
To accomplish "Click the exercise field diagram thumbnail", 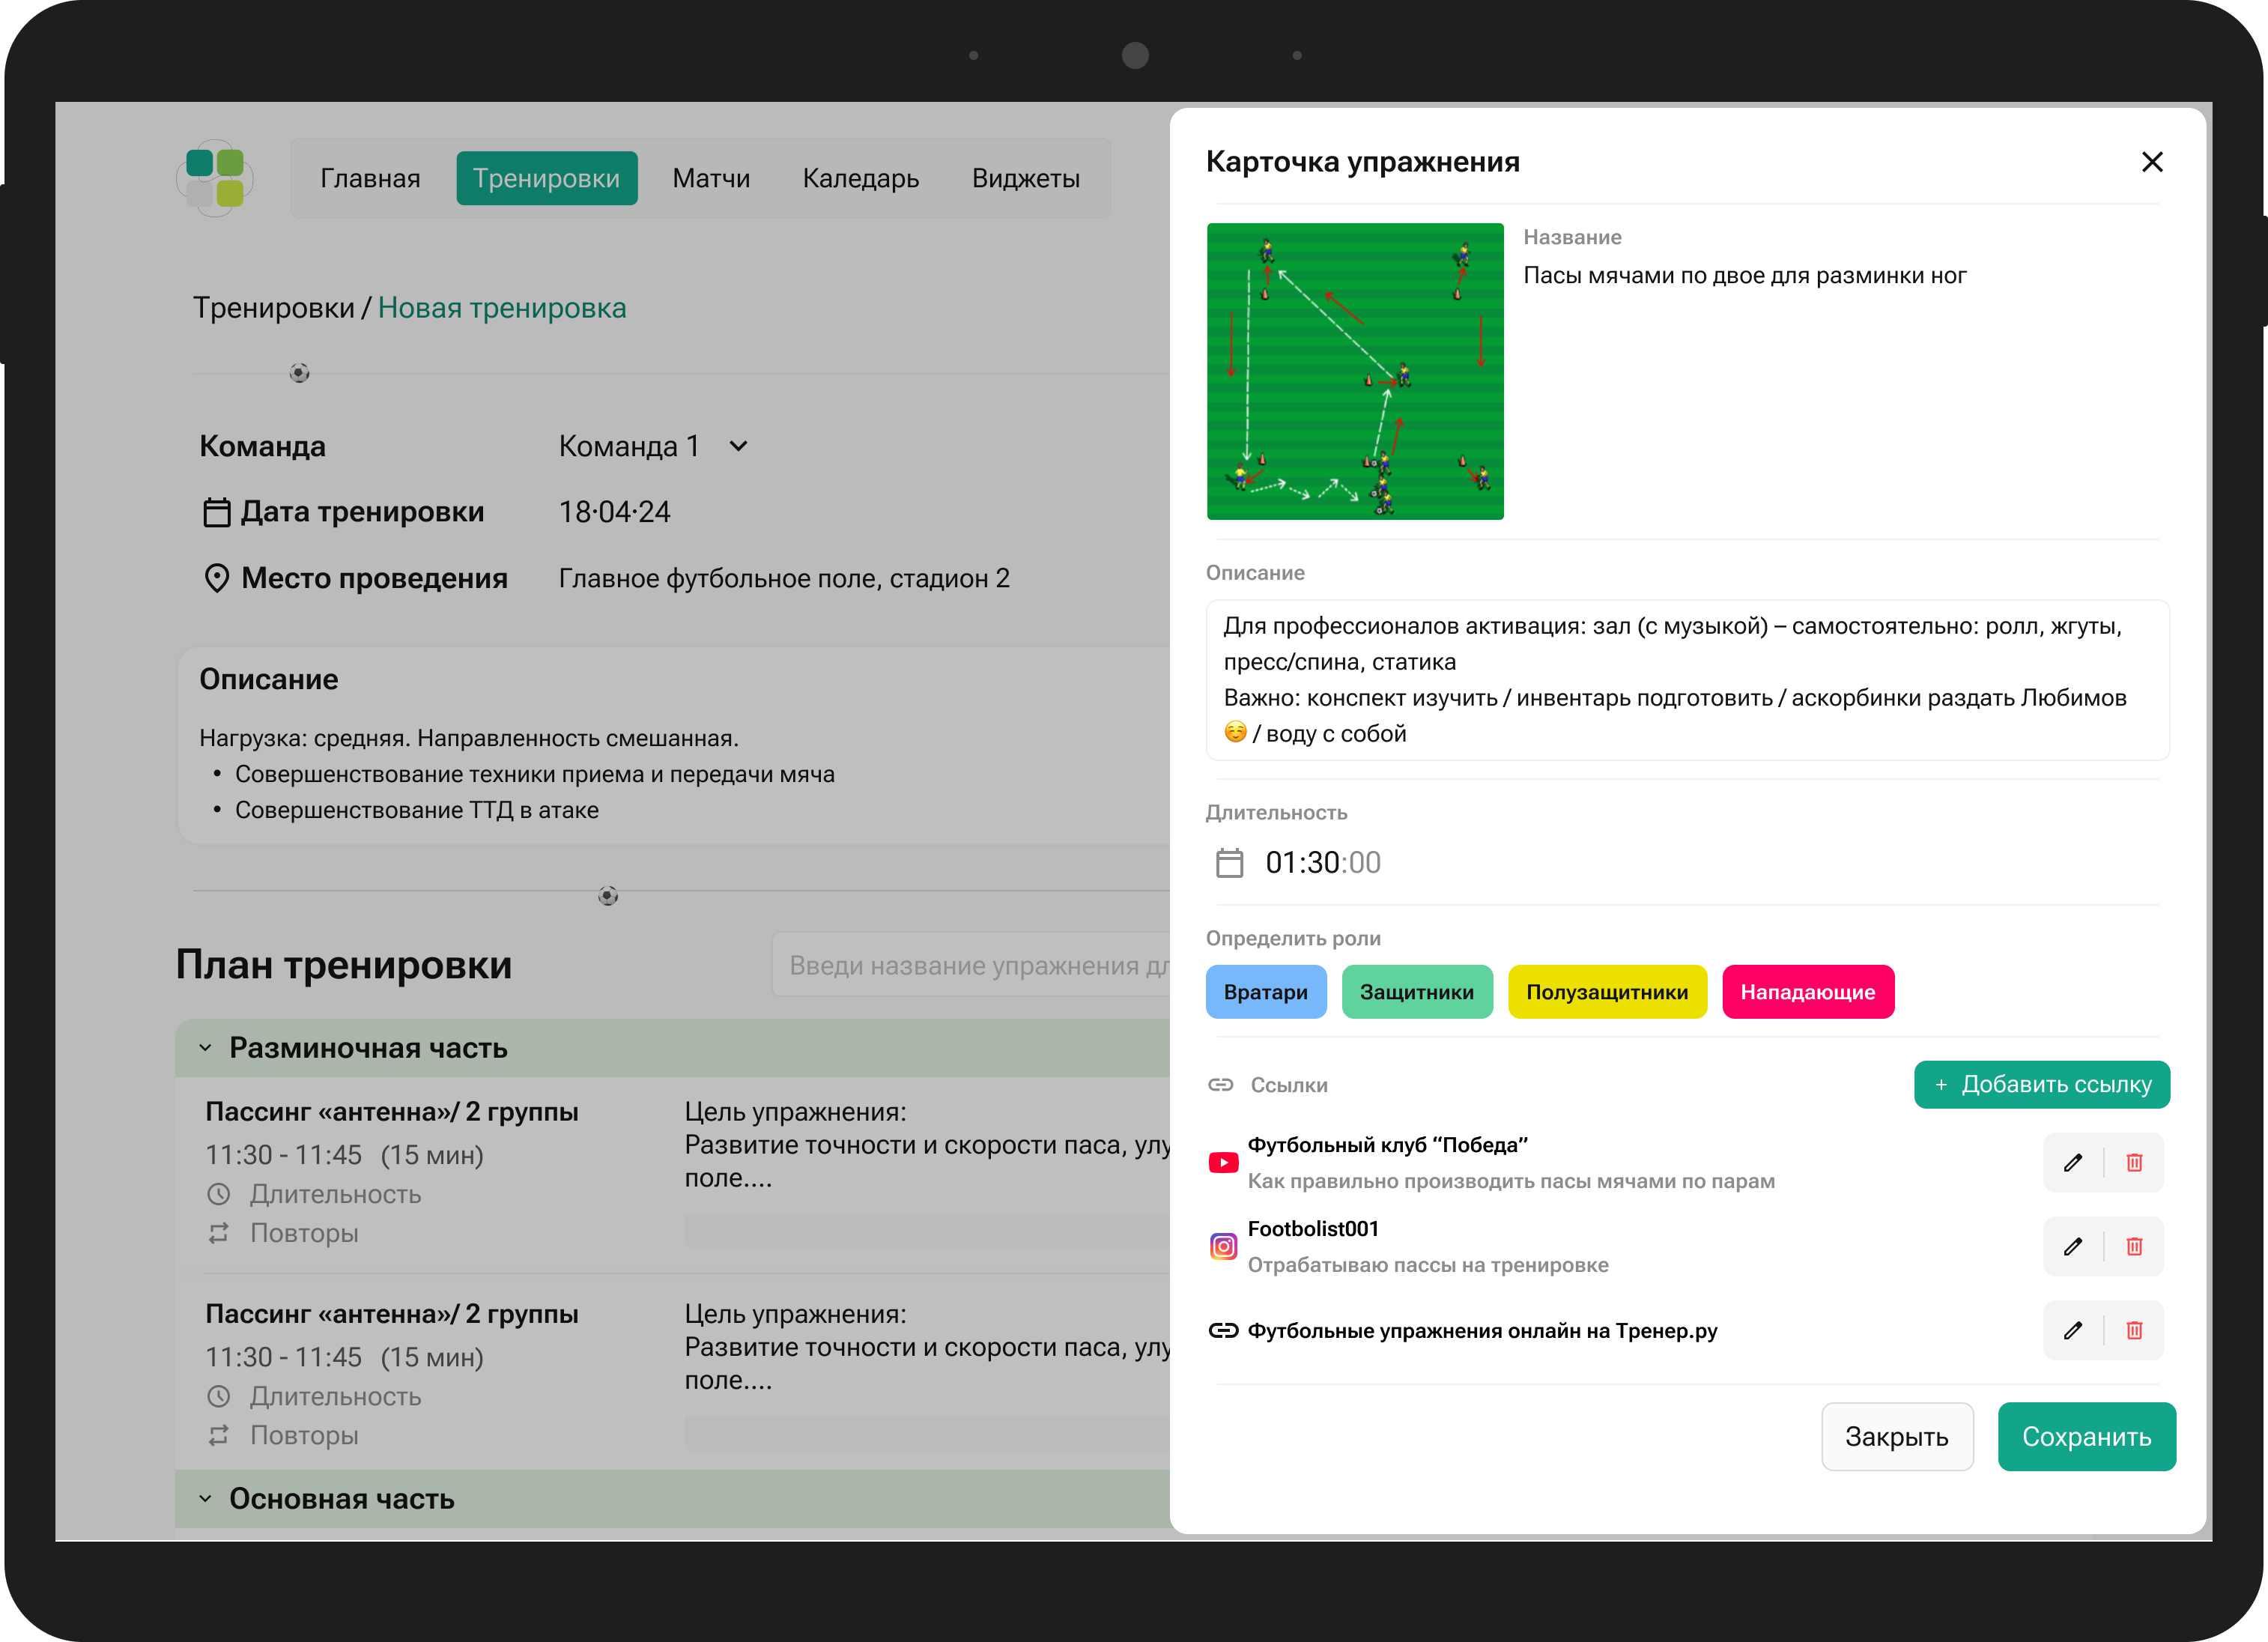I will click(x=1354, y=371).
